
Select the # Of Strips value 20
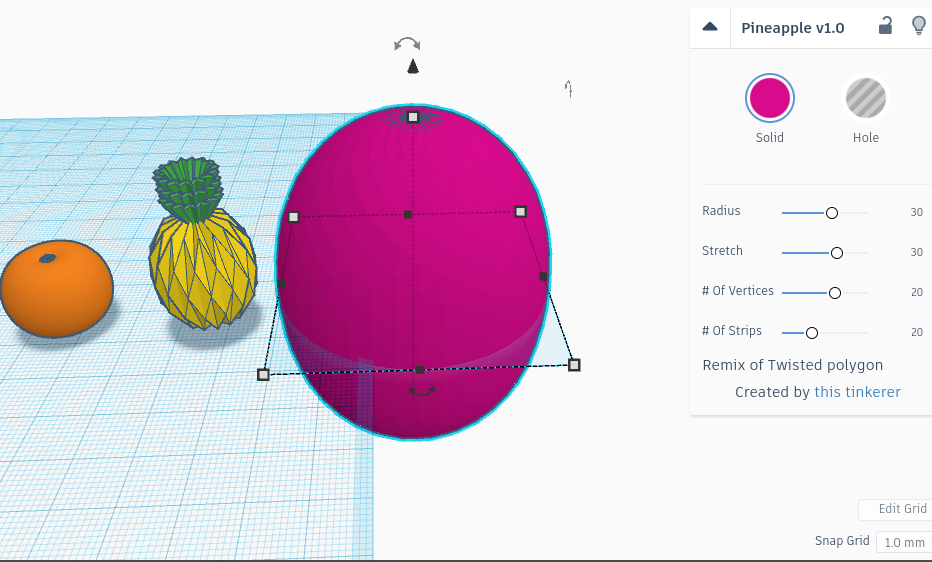coord(917,332)
